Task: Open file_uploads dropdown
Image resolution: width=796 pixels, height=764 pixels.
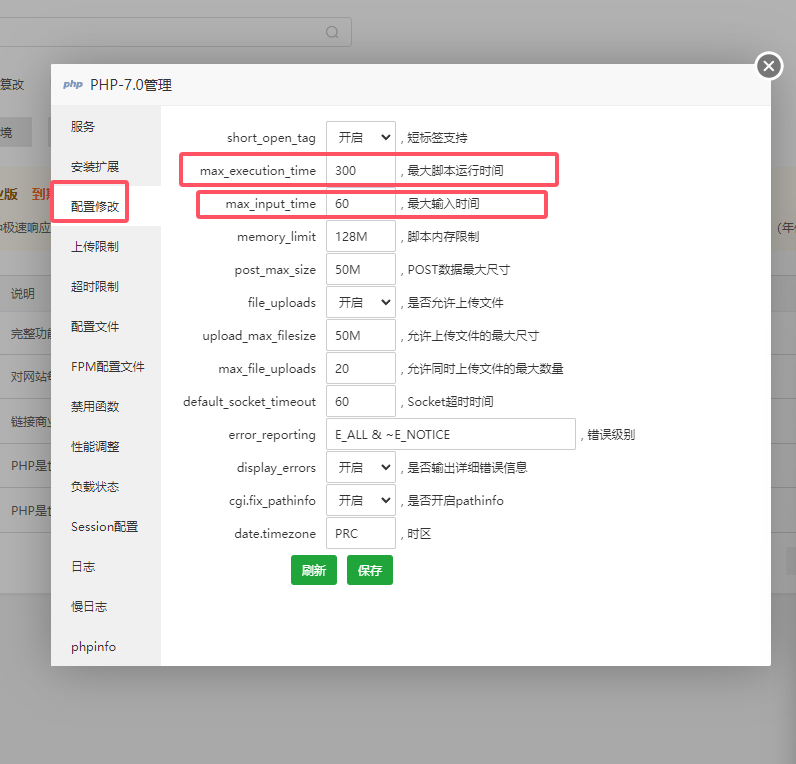Action: (361, 302)
